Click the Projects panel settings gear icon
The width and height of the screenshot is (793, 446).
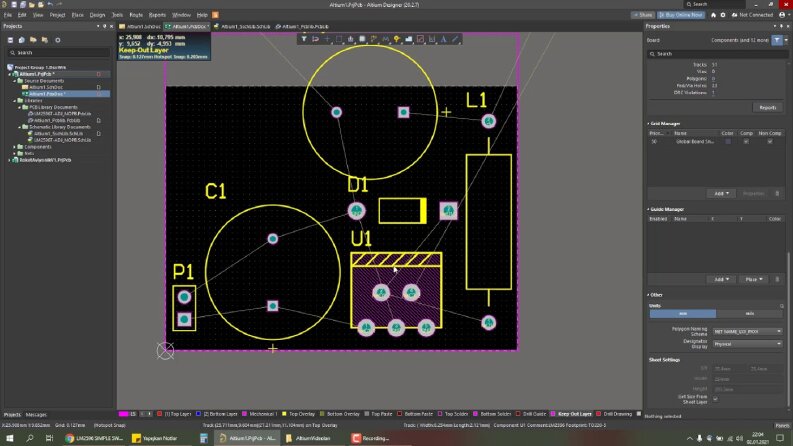(58, 40)
